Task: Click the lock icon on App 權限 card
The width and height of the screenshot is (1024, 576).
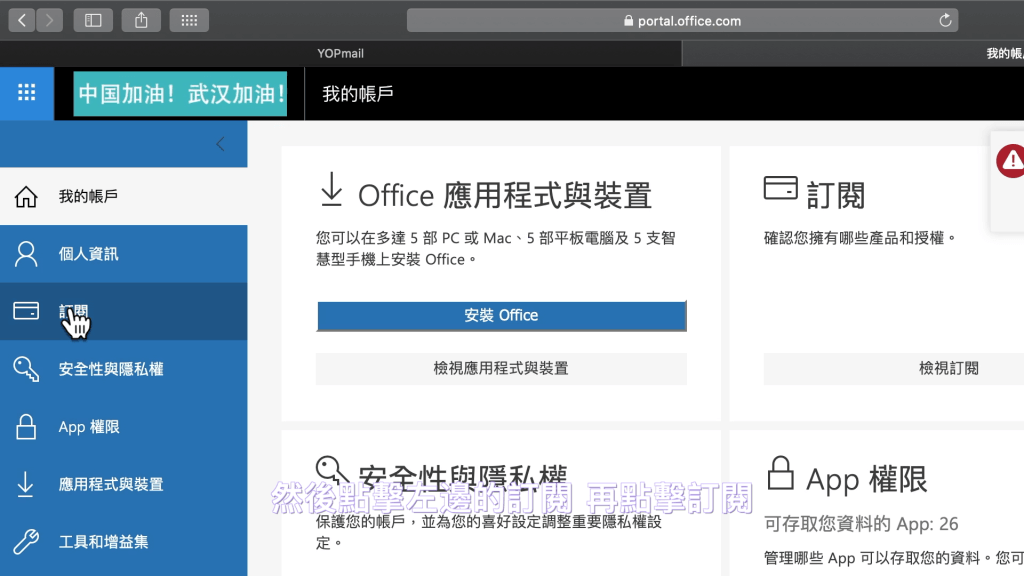Action: 780,473
